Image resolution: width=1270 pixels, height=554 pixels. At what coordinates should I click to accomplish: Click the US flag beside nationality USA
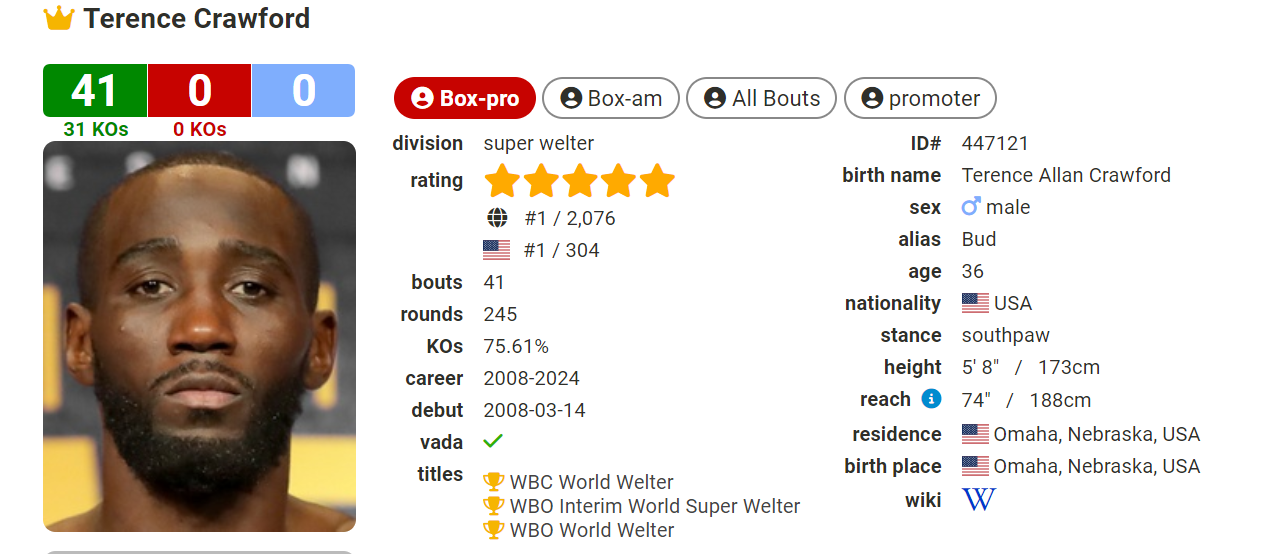point(975,303)
